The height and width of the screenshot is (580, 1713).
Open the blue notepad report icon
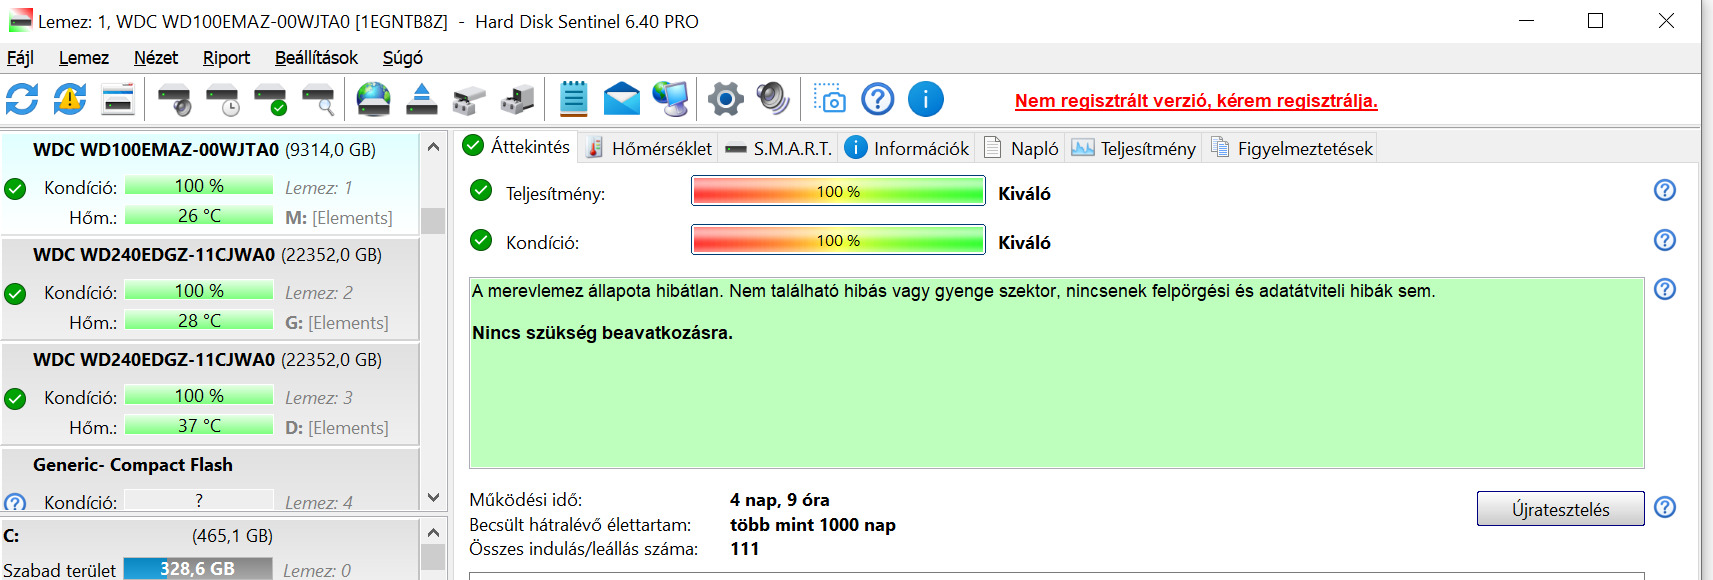click(x=573, y=99)
